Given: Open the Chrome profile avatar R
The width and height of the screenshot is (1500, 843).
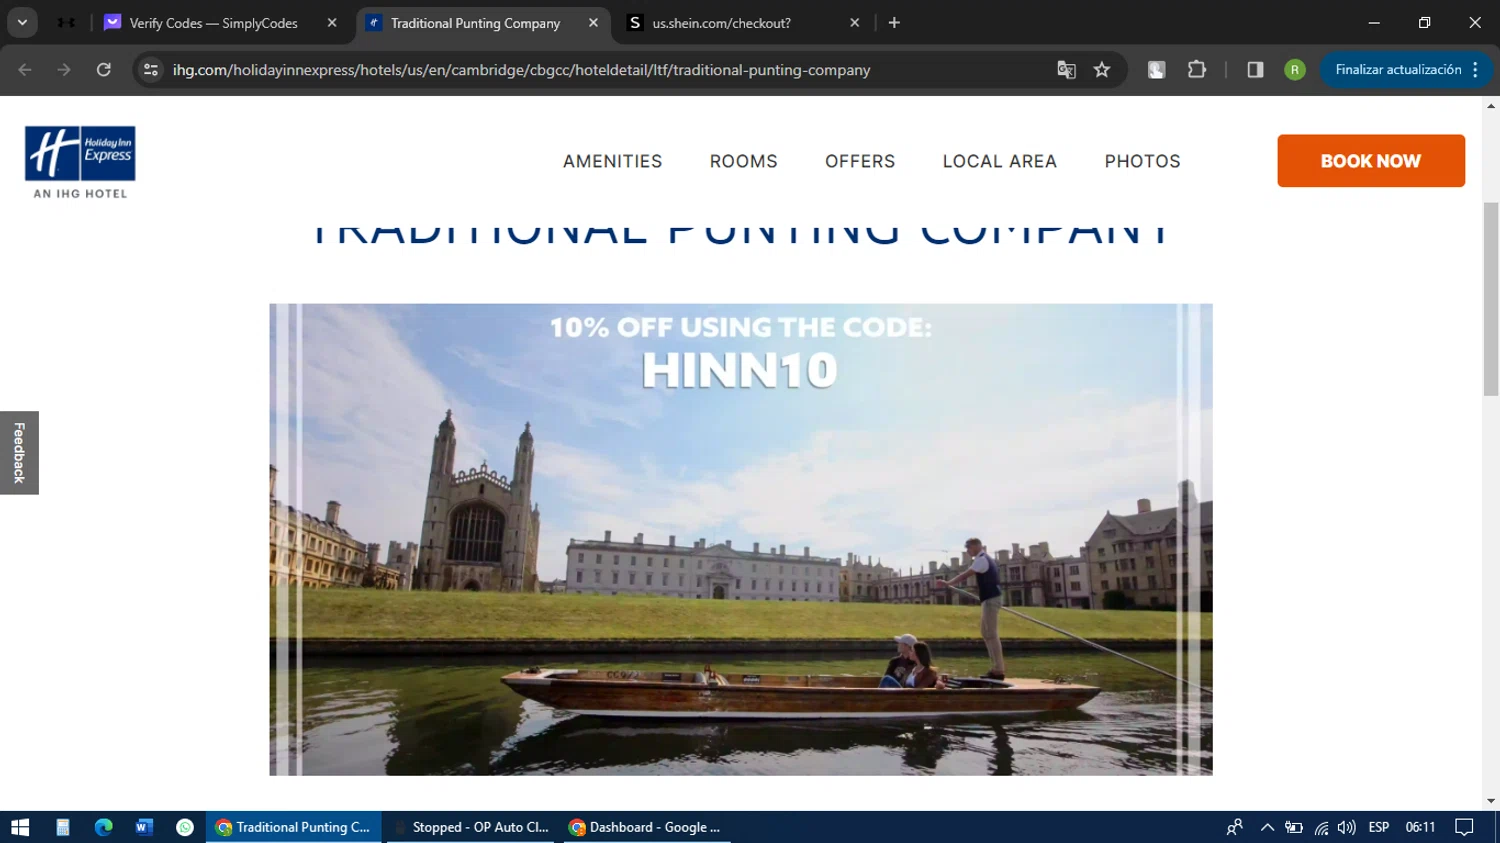Looking at the screenshot, I should [1295, 70].
